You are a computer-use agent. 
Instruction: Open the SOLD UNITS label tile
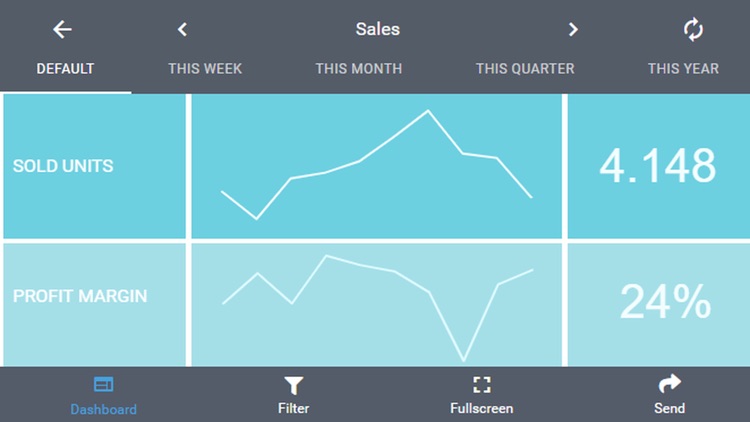click(x=95, y=166)
